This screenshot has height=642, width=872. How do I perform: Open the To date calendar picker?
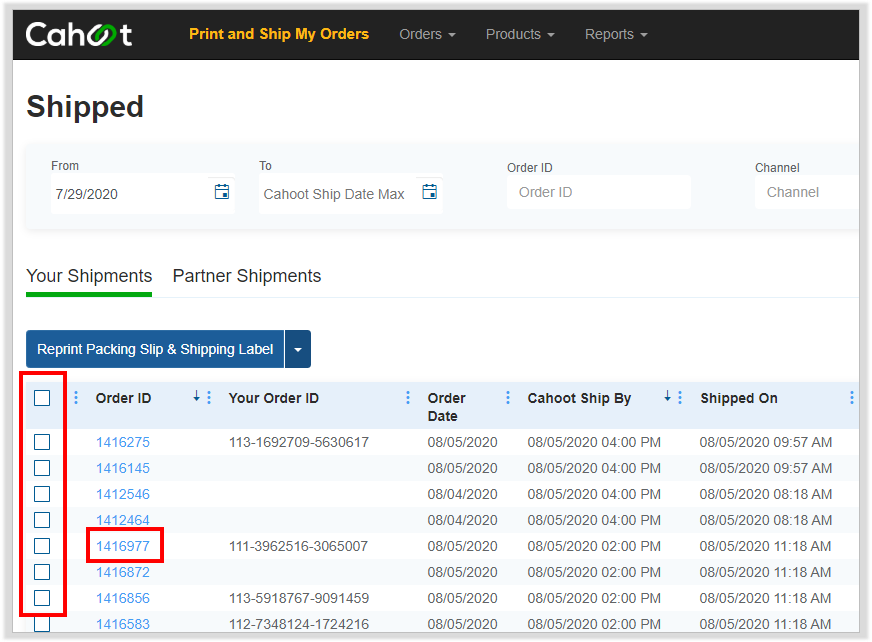(x=429, y=192)
